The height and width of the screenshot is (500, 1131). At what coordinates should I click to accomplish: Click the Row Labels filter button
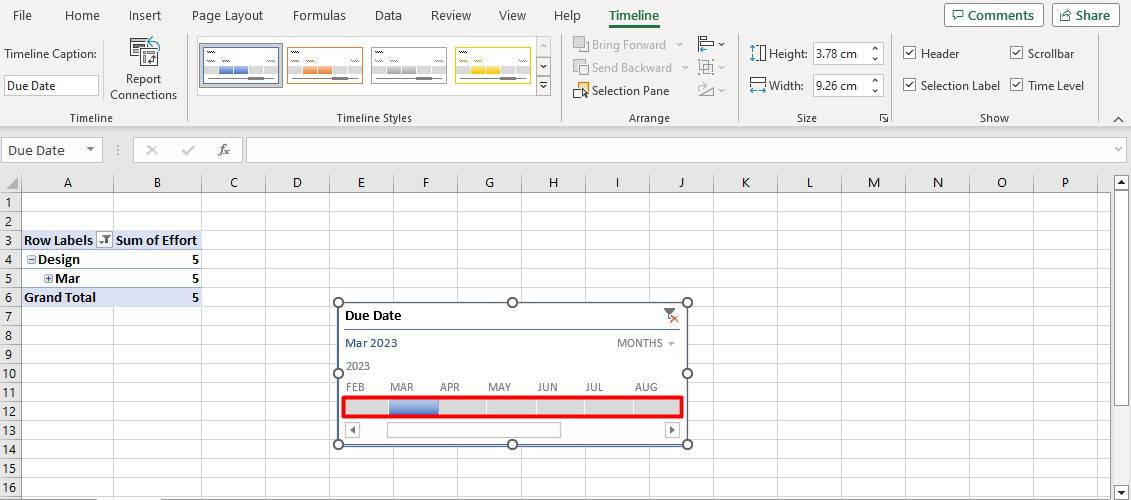tap(105, 240)
